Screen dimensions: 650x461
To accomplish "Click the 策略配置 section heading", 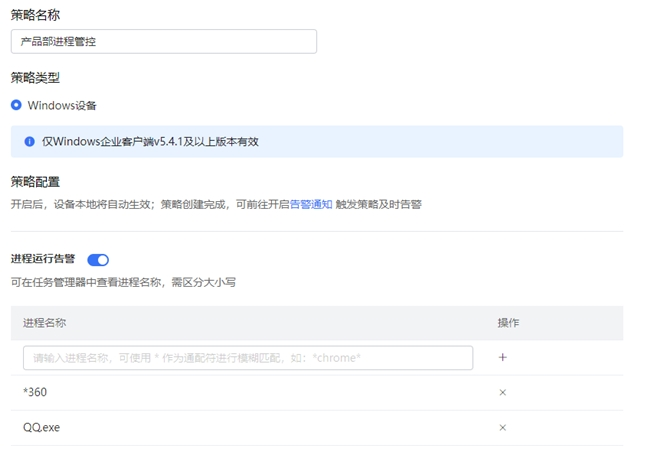I will click(35, 182).
